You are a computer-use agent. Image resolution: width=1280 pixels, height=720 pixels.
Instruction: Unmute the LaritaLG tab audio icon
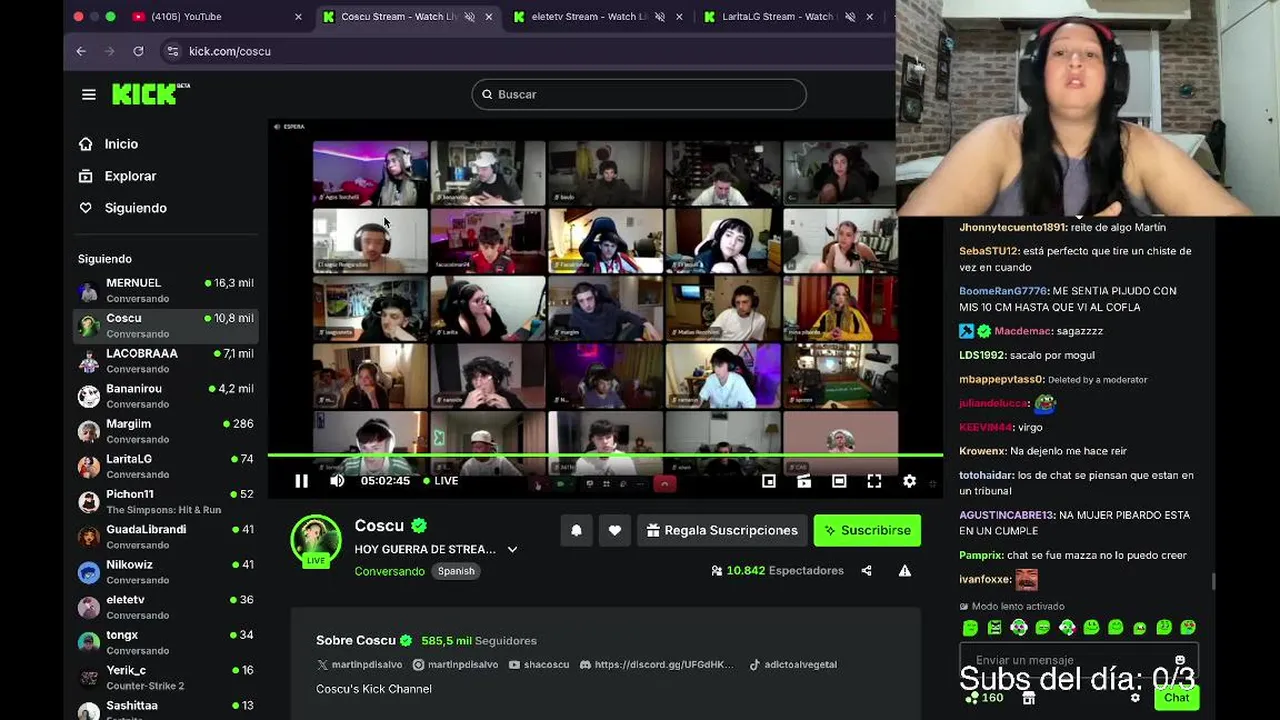click(x=850, y=17)
